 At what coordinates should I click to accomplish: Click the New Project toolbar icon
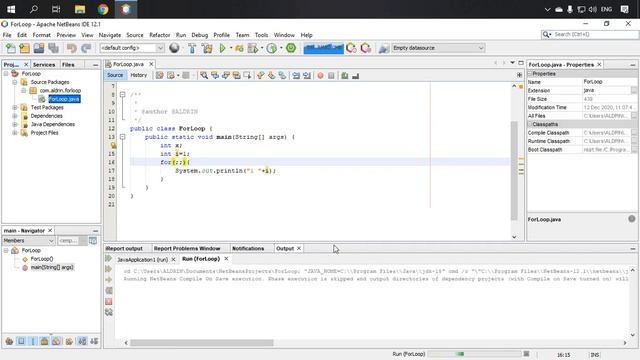[24, 48]
